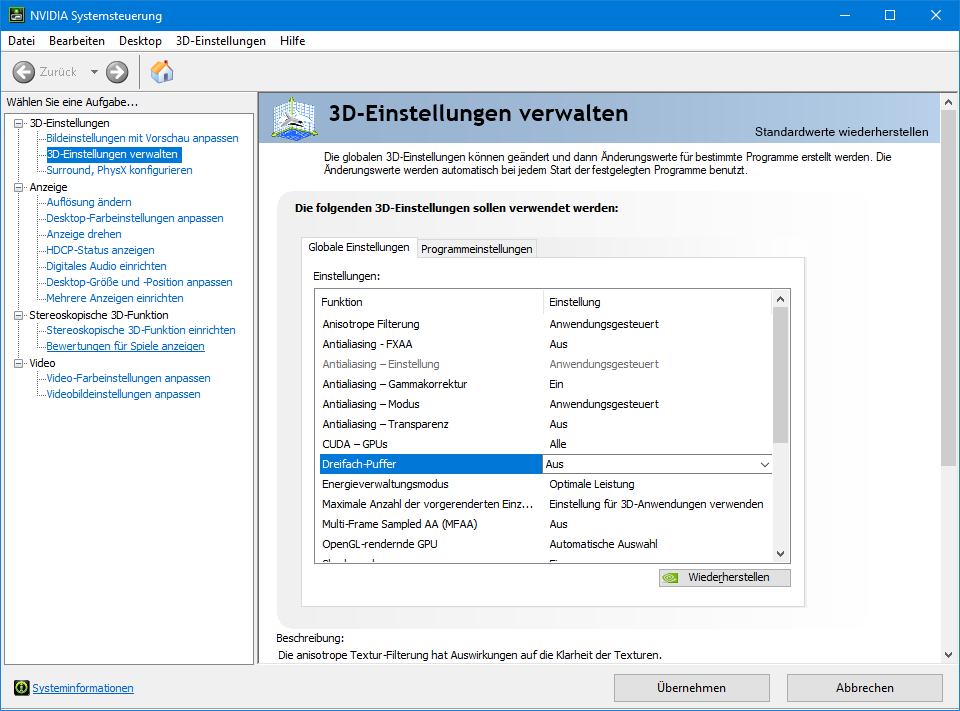Open the Systeminformationen link
The height and width of the screenshot is (711, 960).
coord(83,688)
